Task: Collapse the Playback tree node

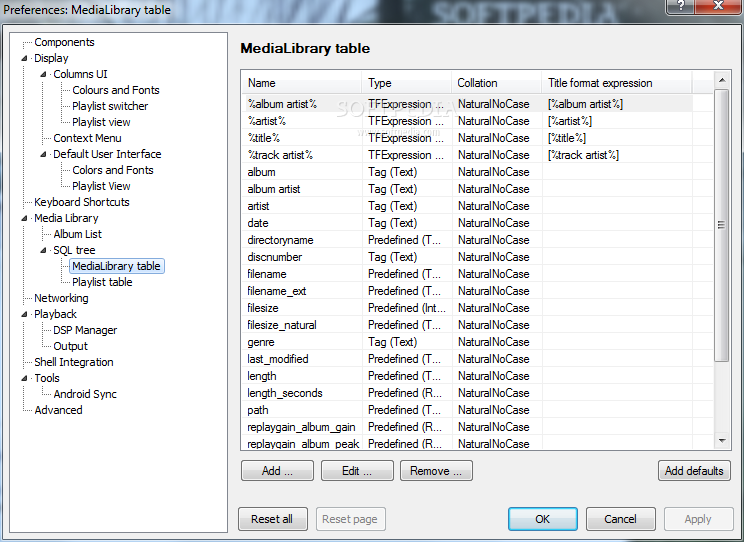Action: point(24,314)
